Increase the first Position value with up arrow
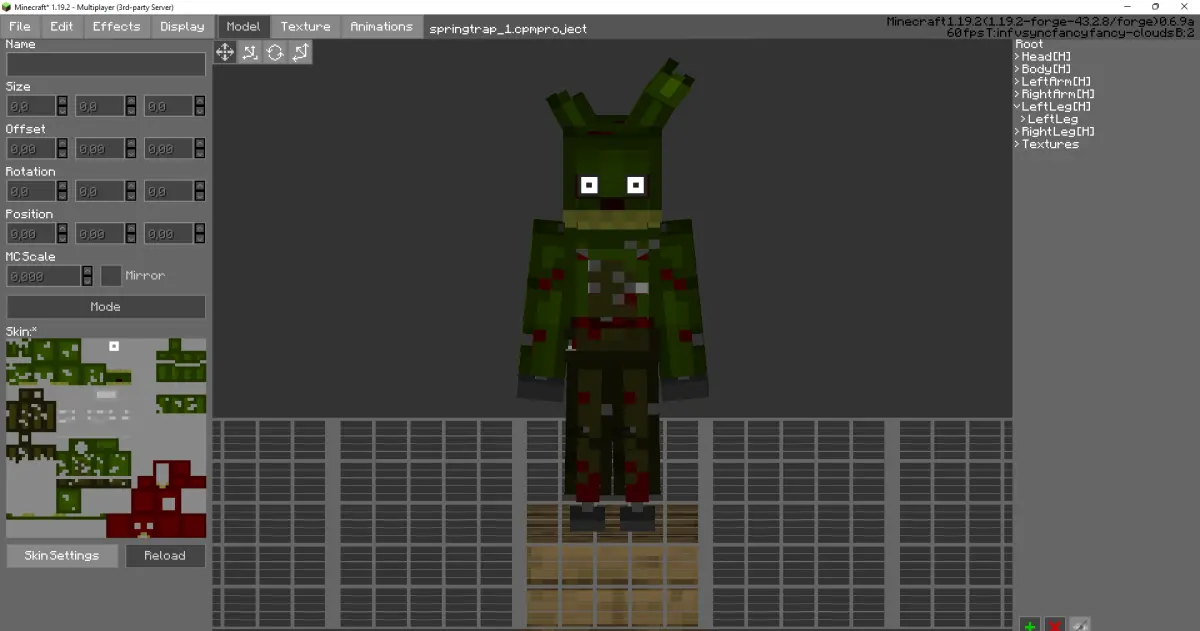Image resolution: width=1200 pixels, height=631 pixels. tap(62, 228)
